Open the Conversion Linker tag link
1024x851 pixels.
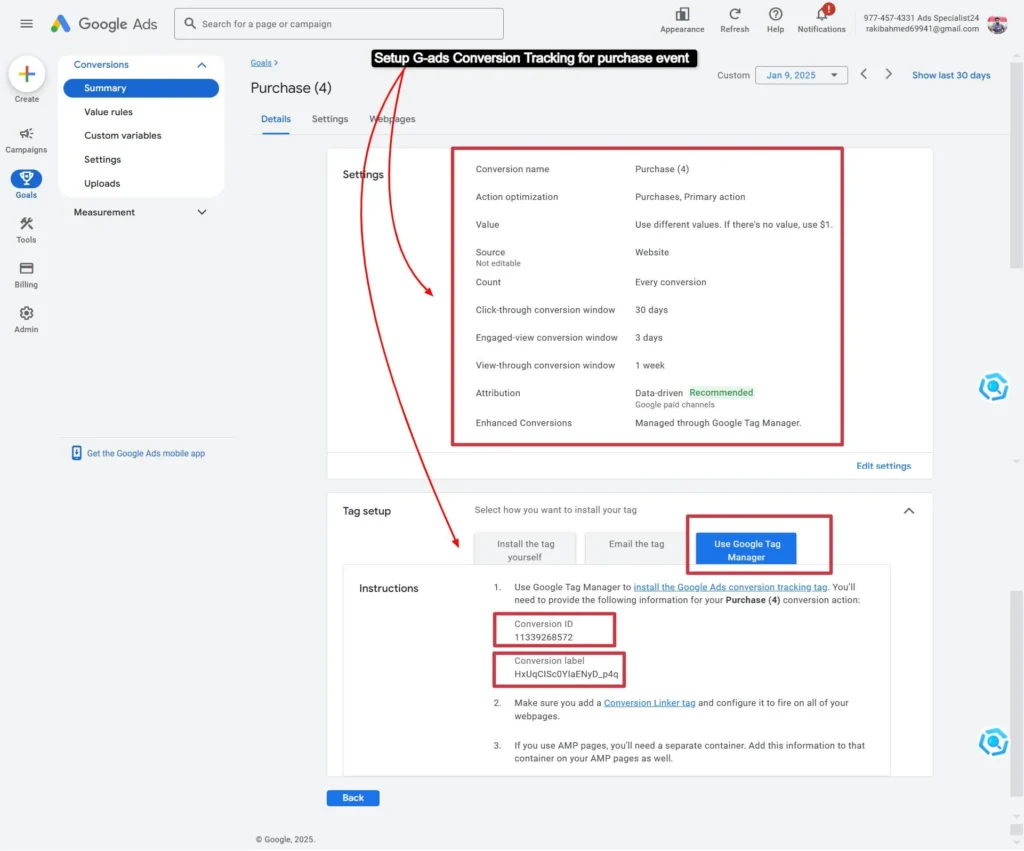pos(649,703)
